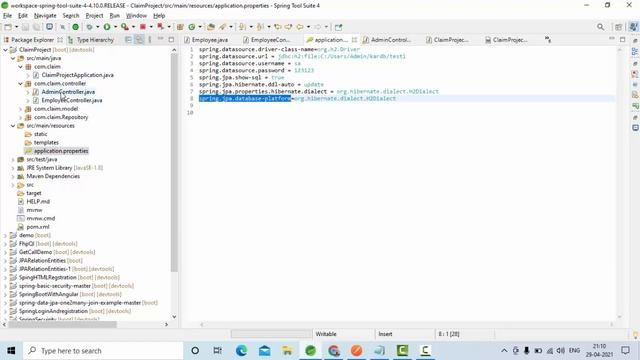Open the Windows notification center
This screenshot has width=640, height=360.
click(625, 351)
